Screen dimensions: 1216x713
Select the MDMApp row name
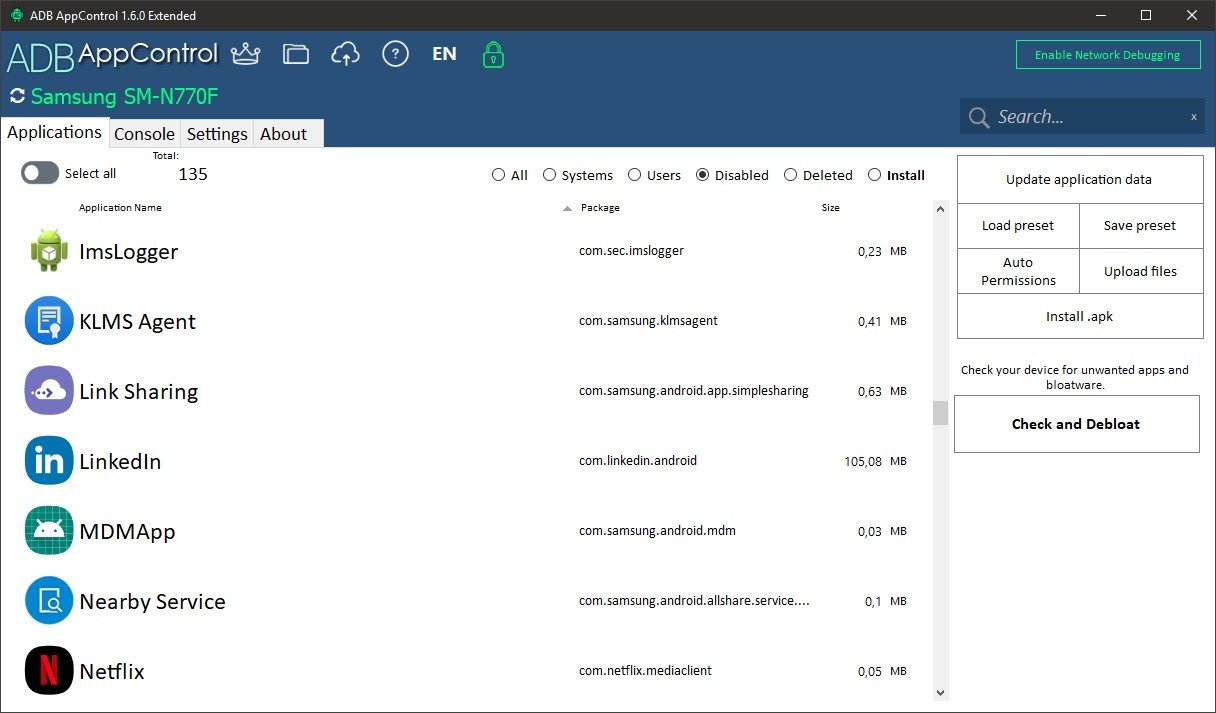[127, 532]
